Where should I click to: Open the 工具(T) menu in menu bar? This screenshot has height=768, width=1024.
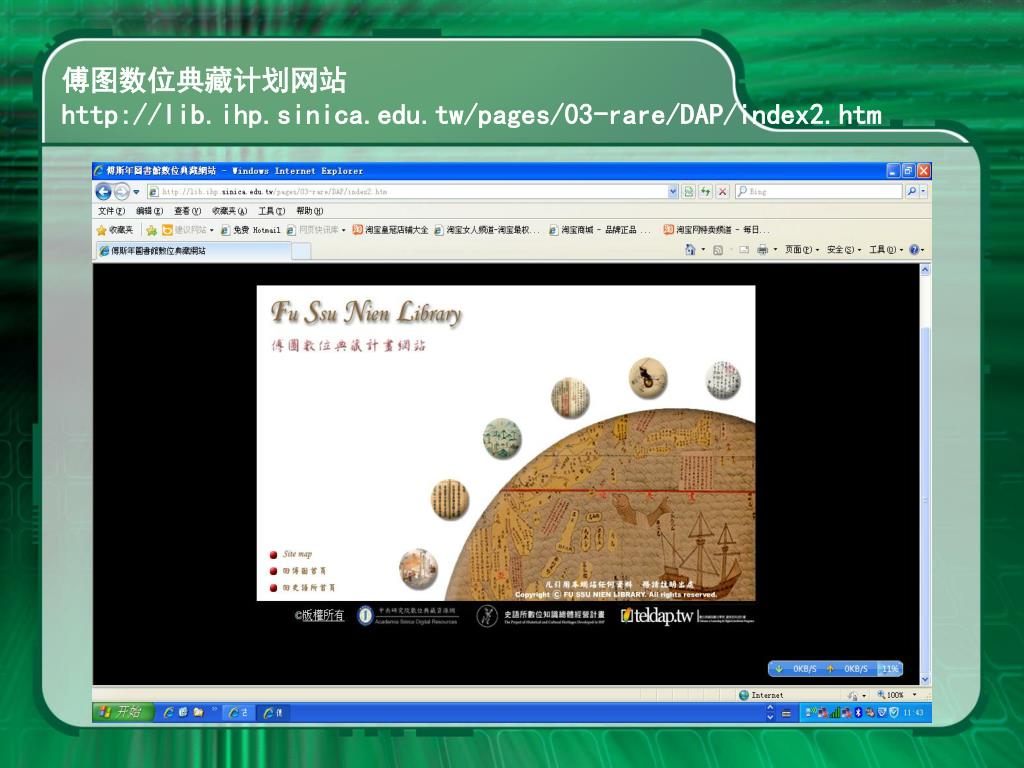point(271,211)
